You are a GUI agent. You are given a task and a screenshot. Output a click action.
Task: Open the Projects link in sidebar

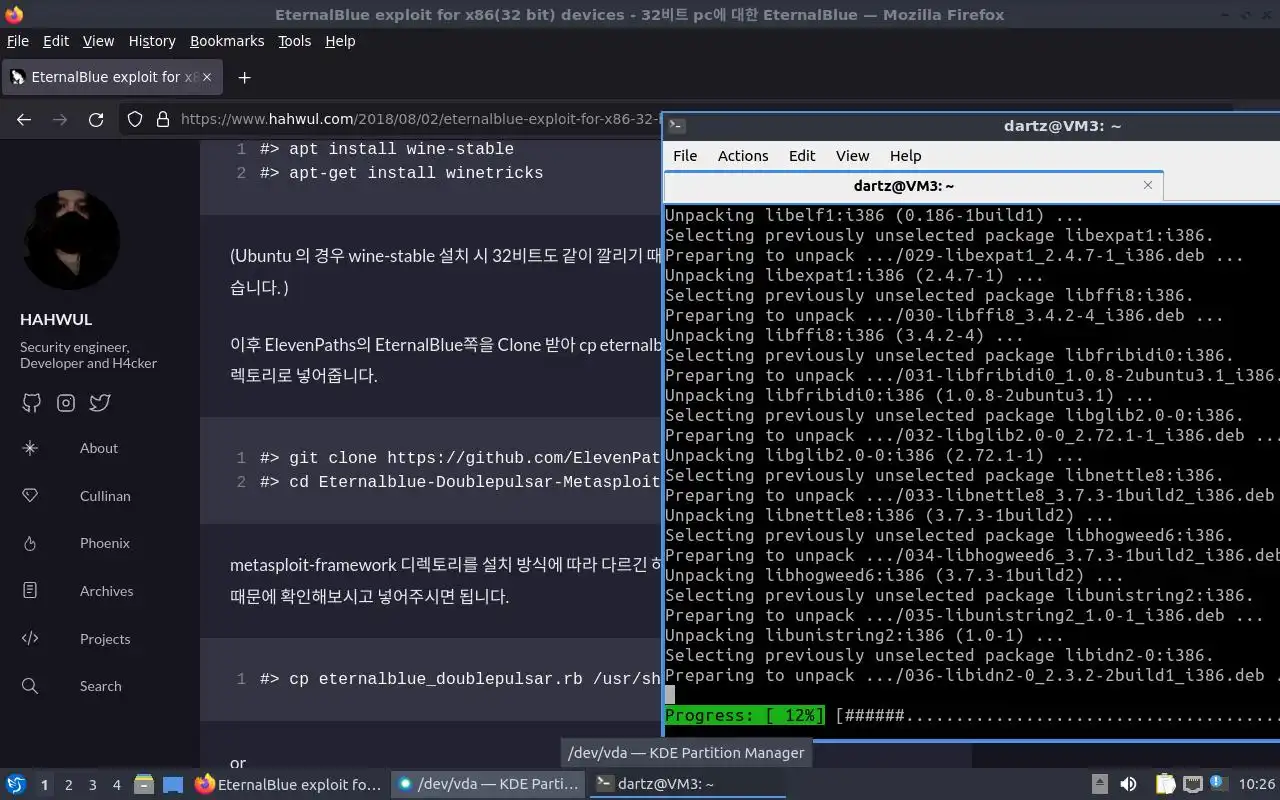105,639
